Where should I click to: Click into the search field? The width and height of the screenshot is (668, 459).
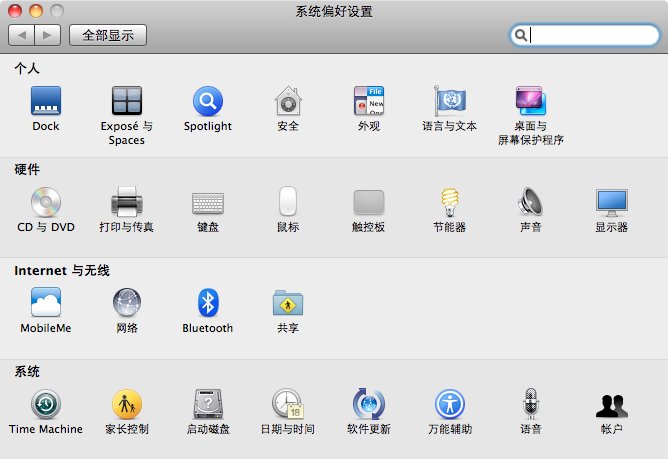click(x=584, y=35)
